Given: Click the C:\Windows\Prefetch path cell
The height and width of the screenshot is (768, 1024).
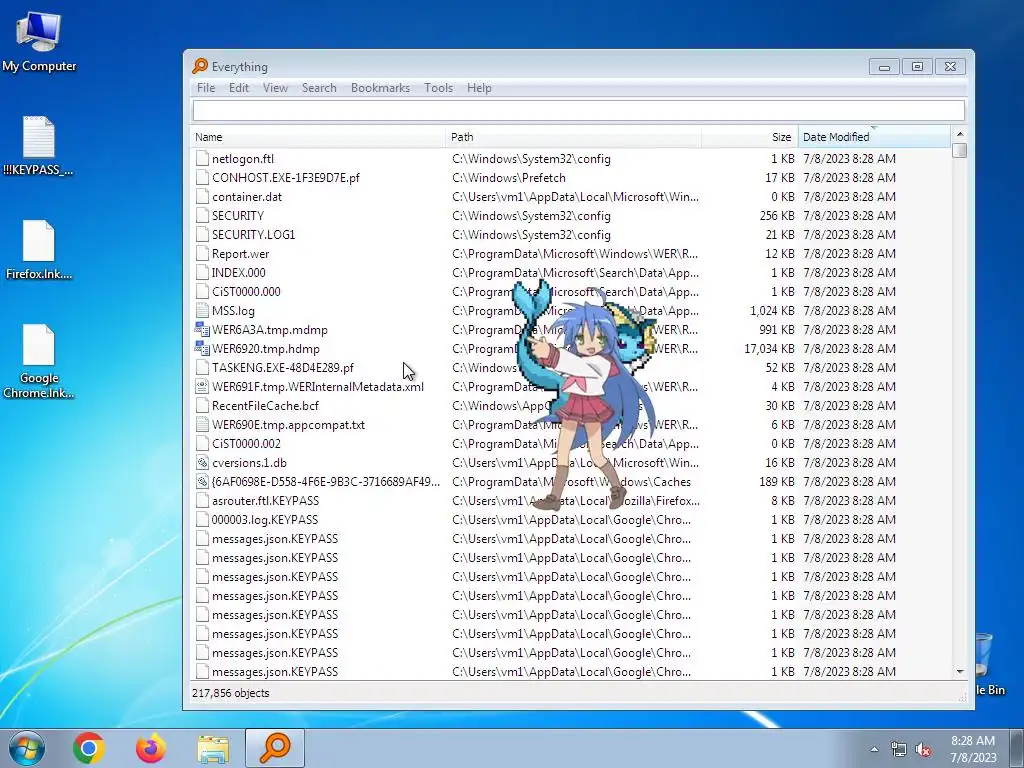Looking at the screenshot, I should pyautogui.click(x=509, y=178).
